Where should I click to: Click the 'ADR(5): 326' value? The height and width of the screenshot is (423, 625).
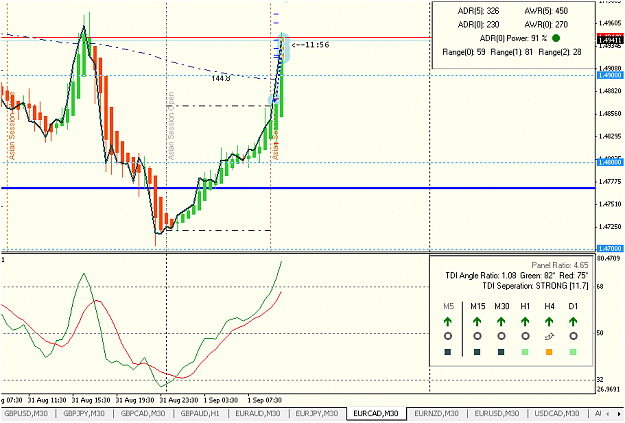point(478,11)
